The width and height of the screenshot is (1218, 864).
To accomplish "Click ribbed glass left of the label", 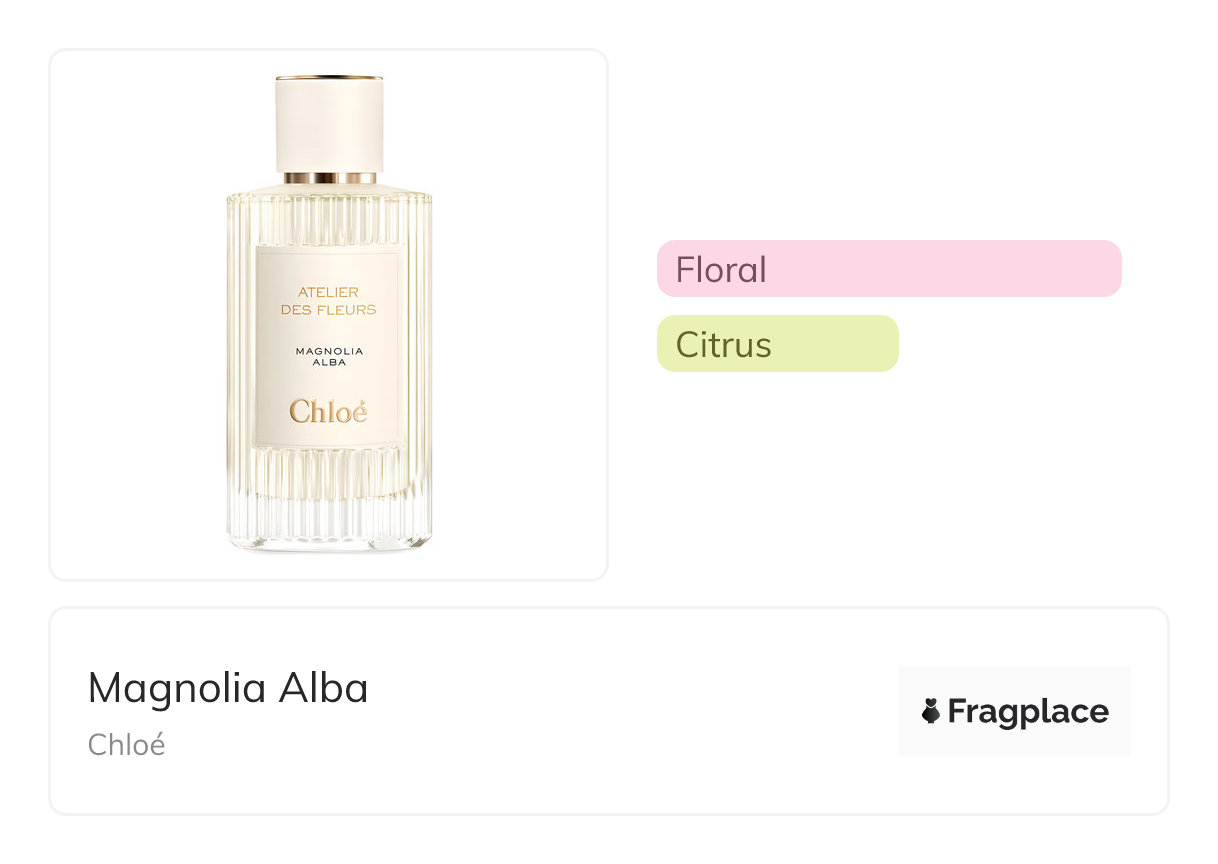I will [241, 340].
